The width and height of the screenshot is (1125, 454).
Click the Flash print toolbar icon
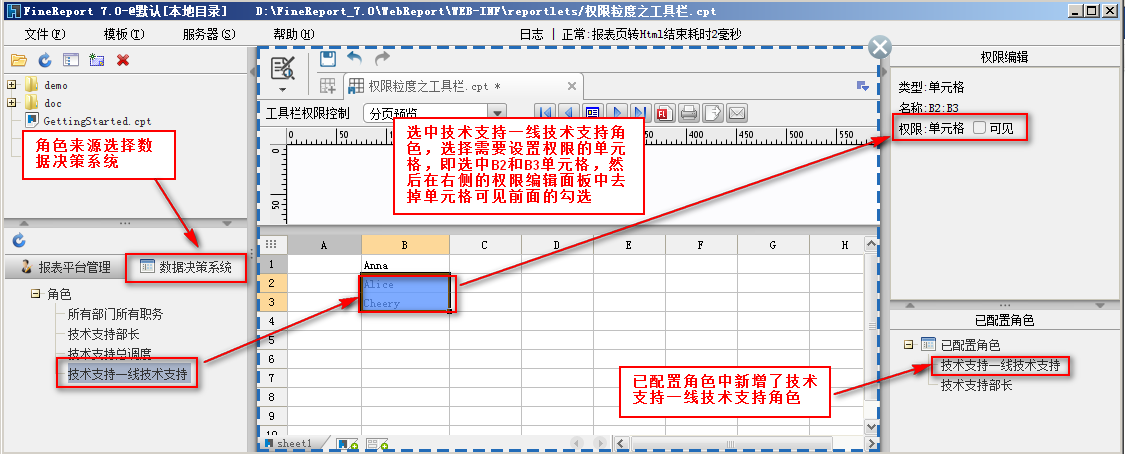664,113
